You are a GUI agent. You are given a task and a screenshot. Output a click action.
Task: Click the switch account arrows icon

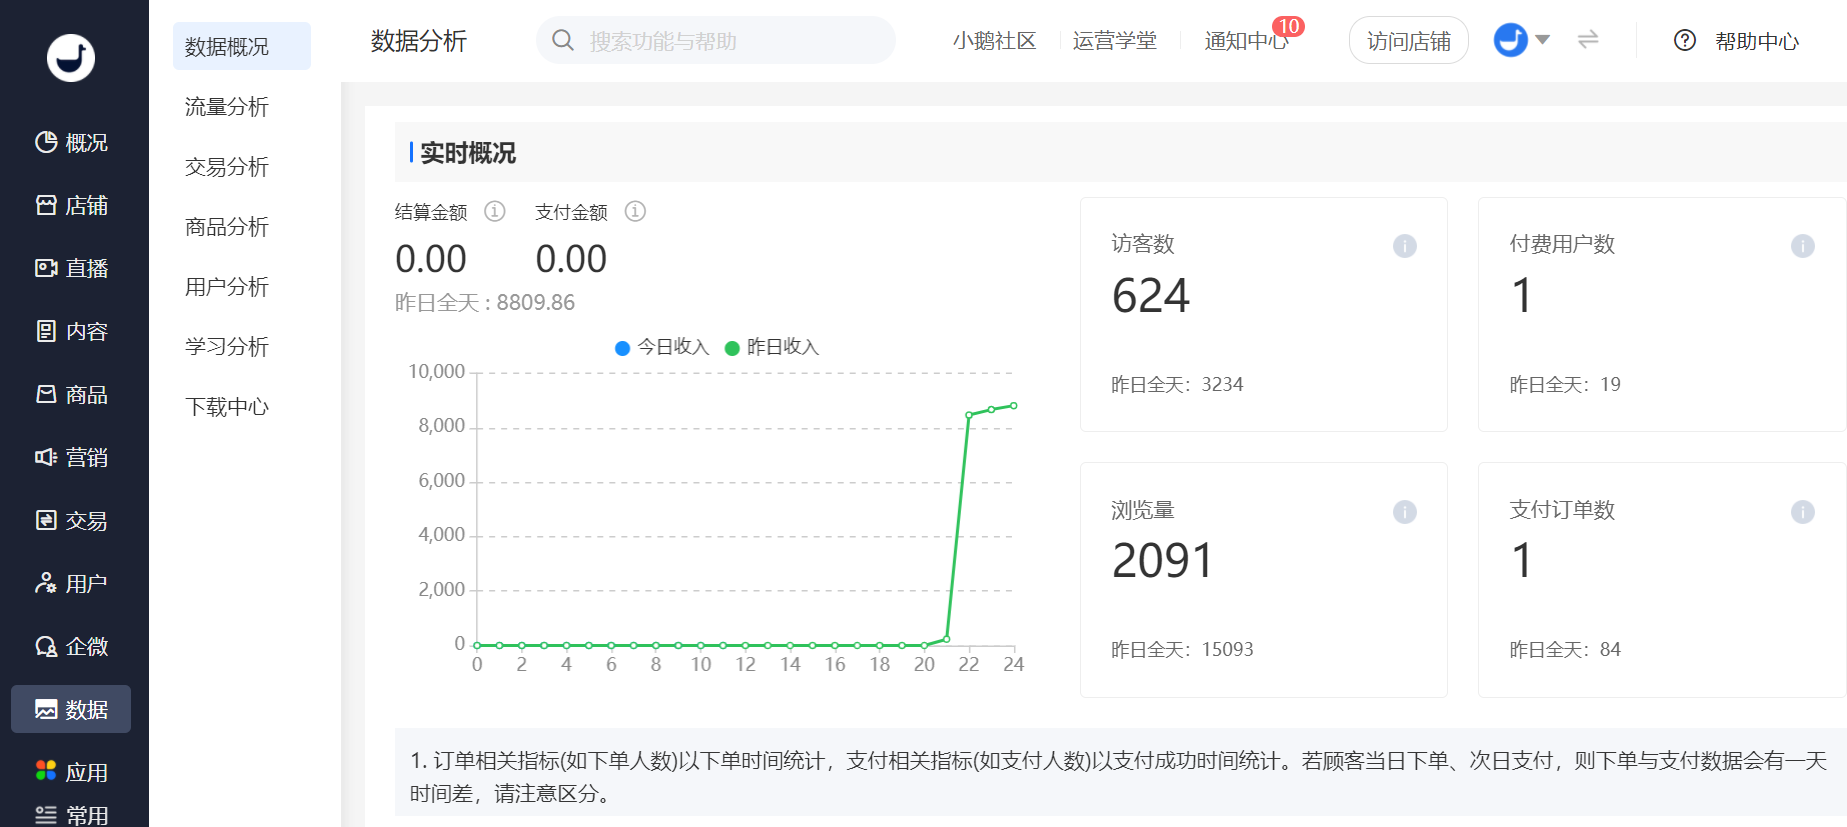pyautogui.click(x=1588, y=39)
